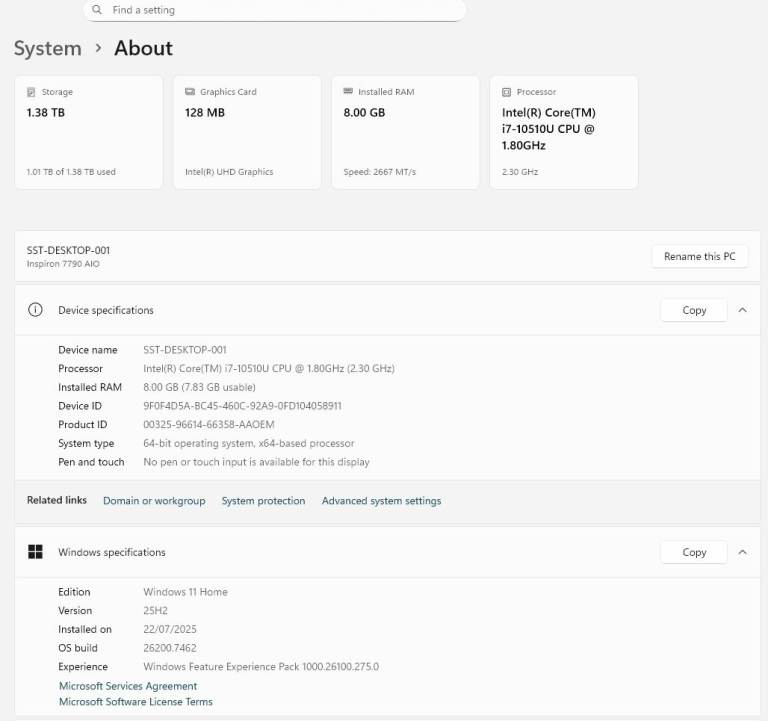Click the Processor chip icon
This screenshot has height=721, width=768.
(x=506, y=92)
